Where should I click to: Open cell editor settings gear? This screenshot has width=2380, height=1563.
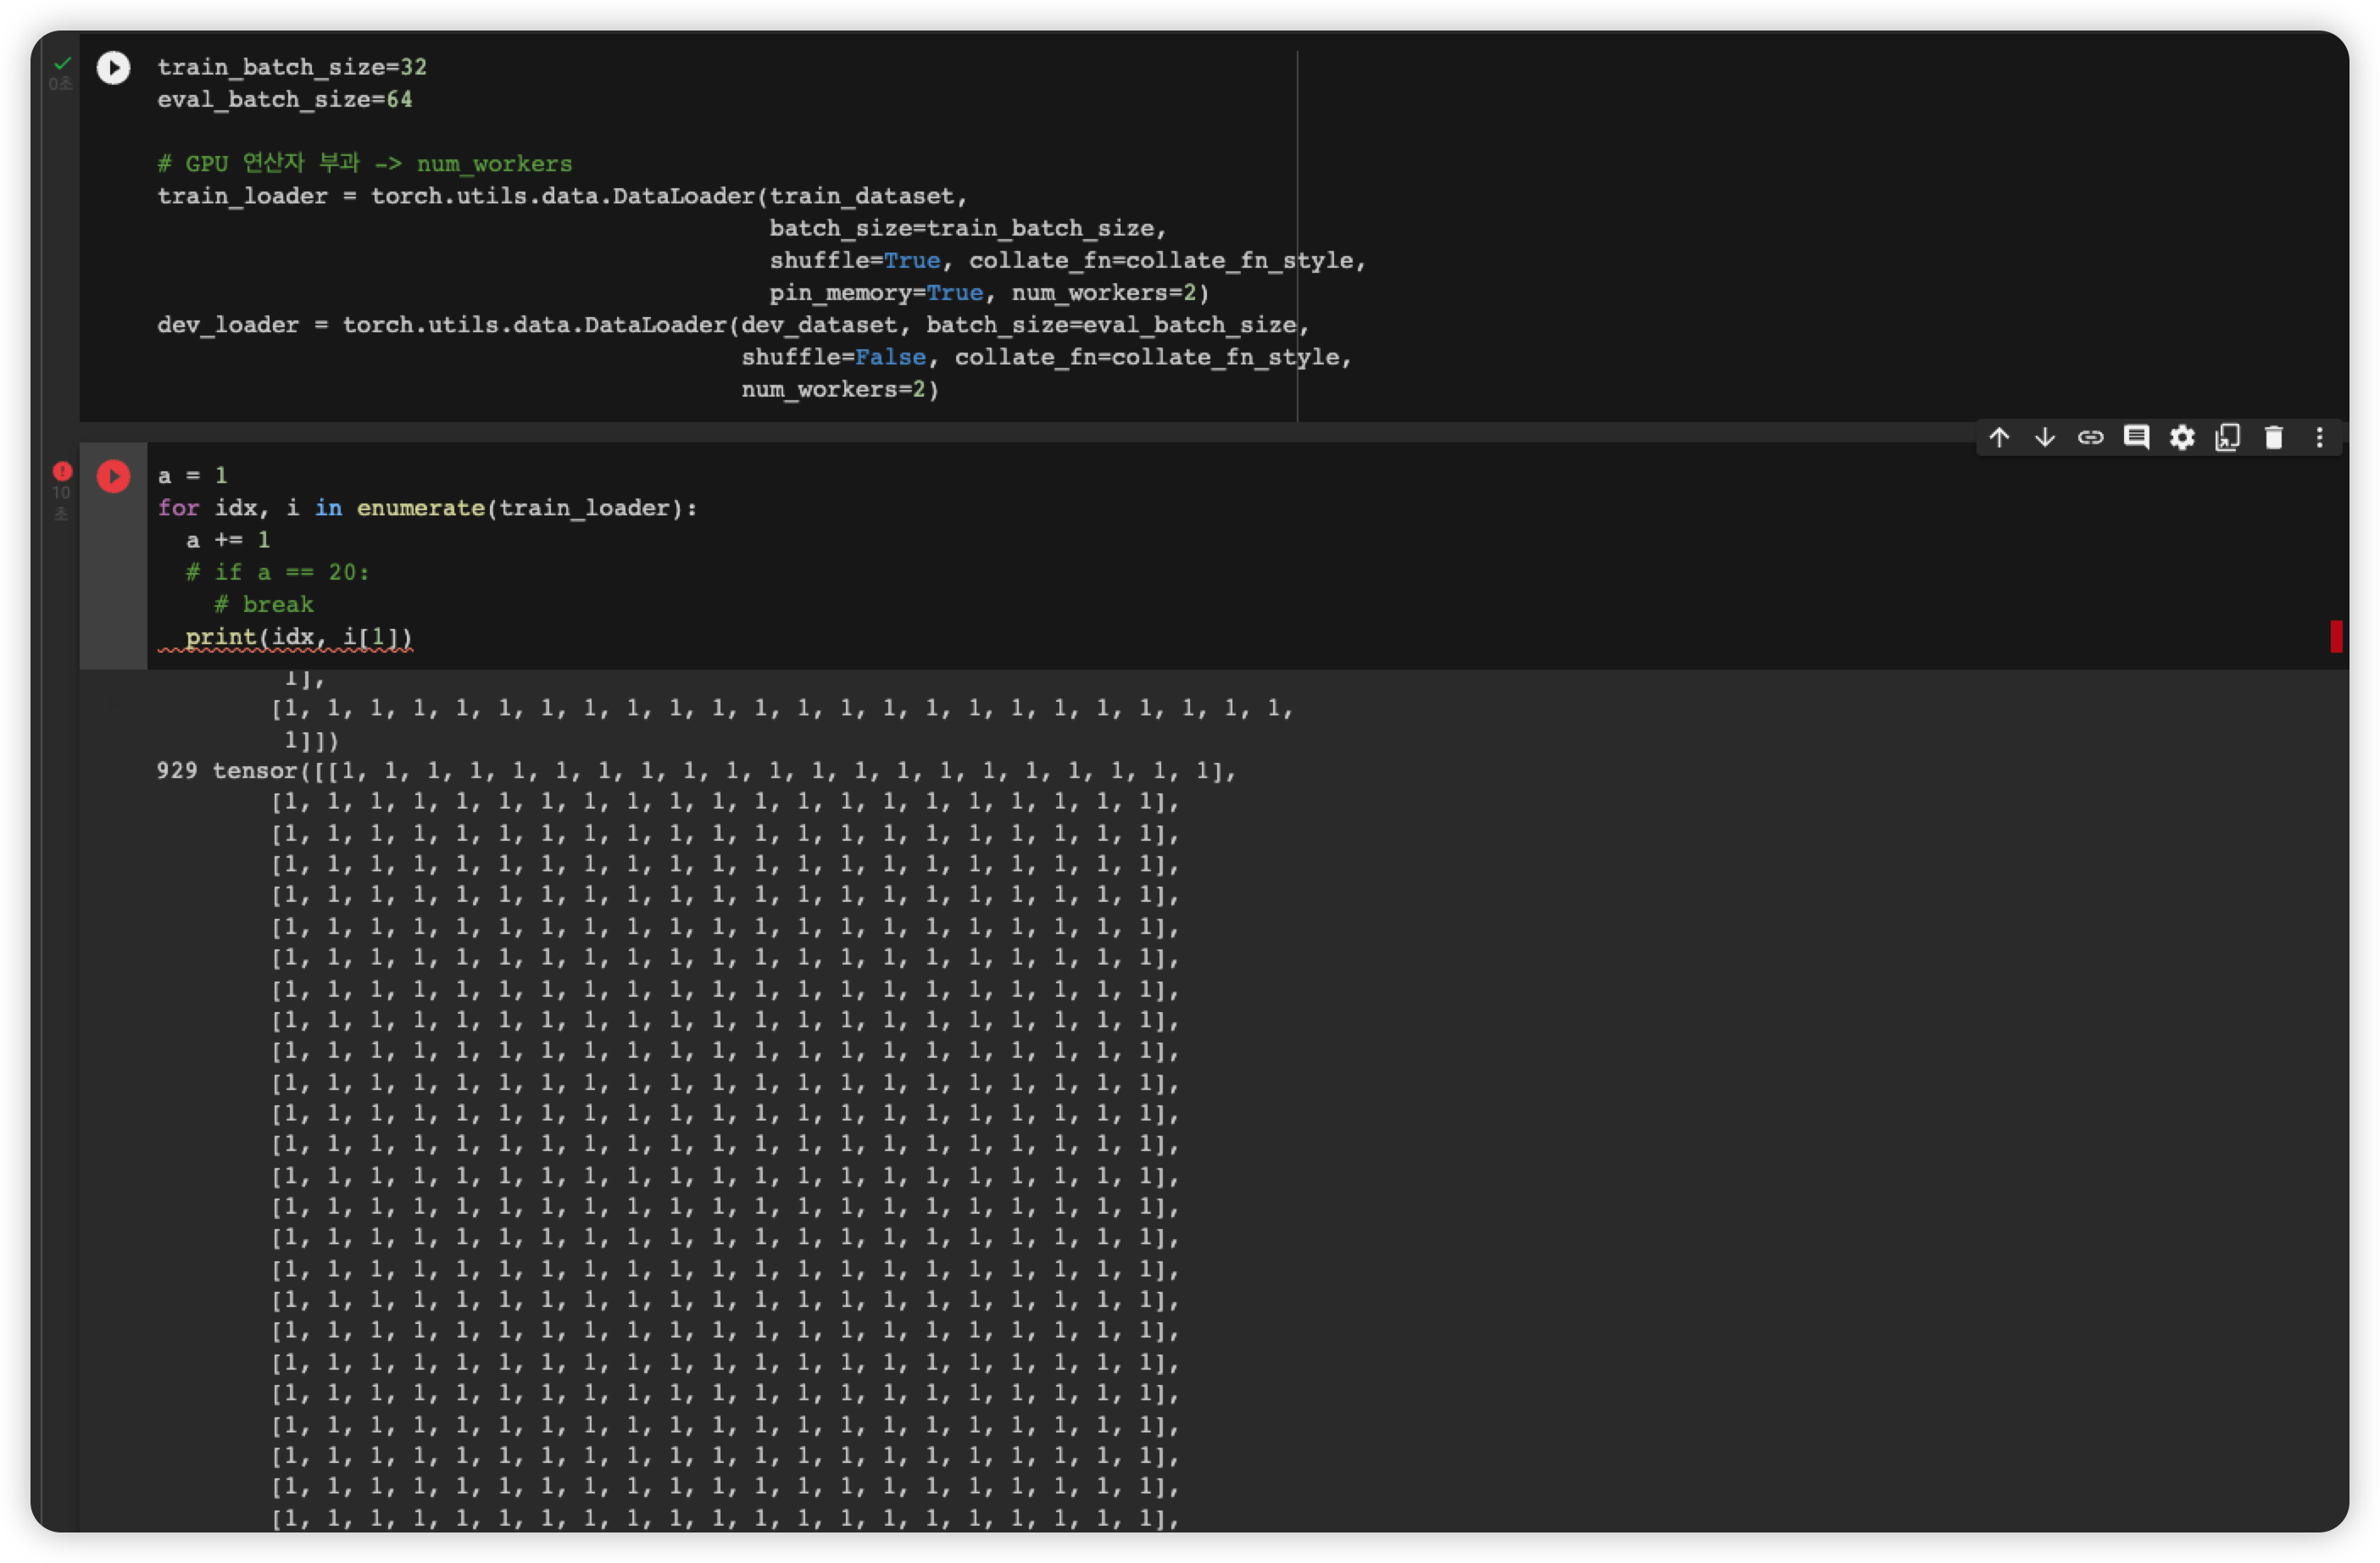(2183, 438)
